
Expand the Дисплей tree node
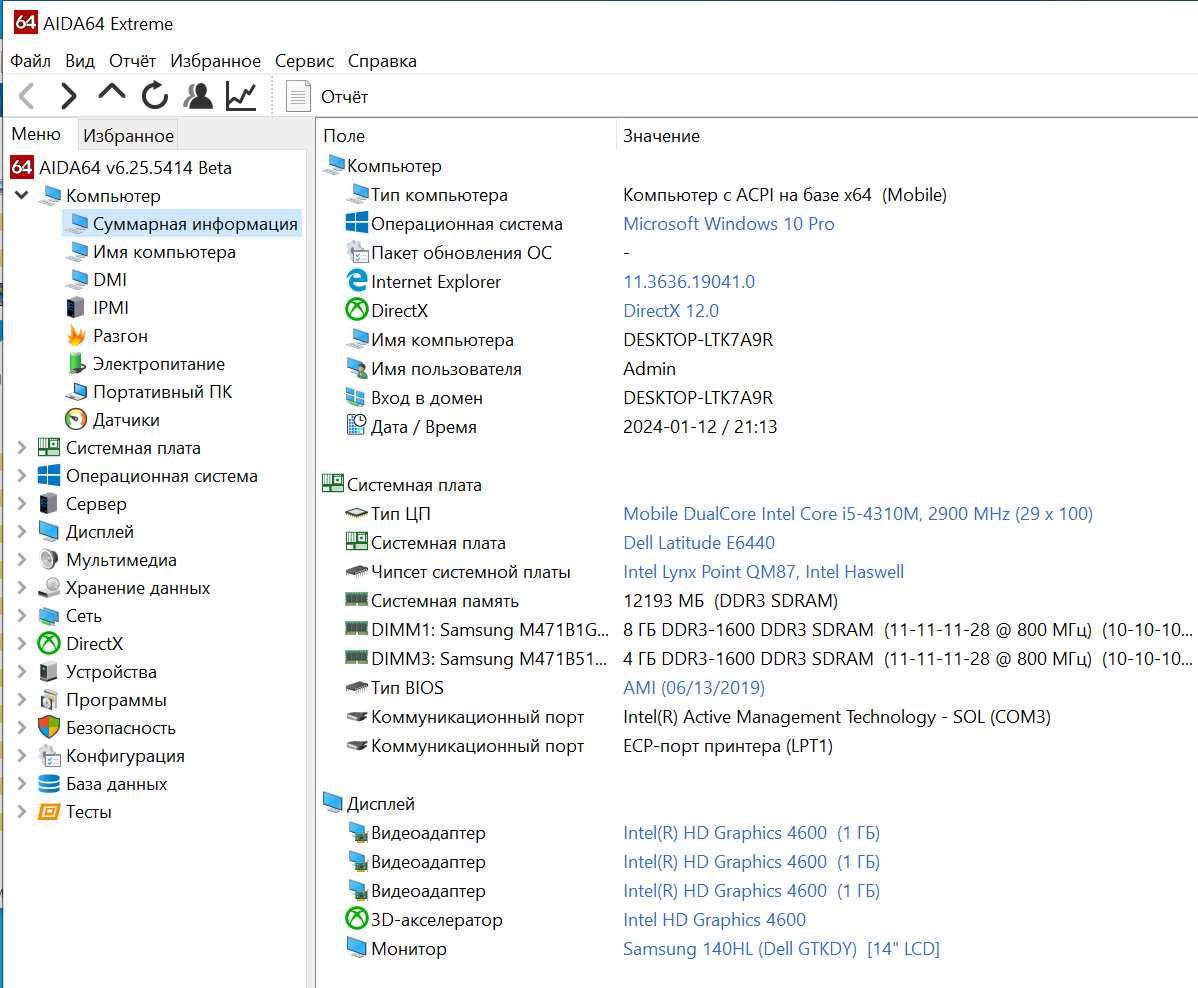coord(21,532)
